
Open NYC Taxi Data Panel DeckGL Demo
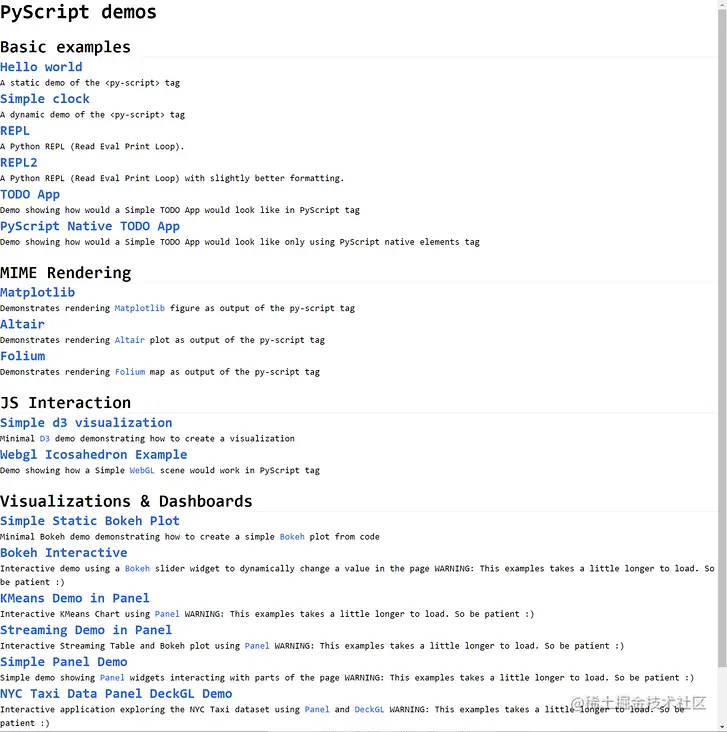click(x=116, y=694)
